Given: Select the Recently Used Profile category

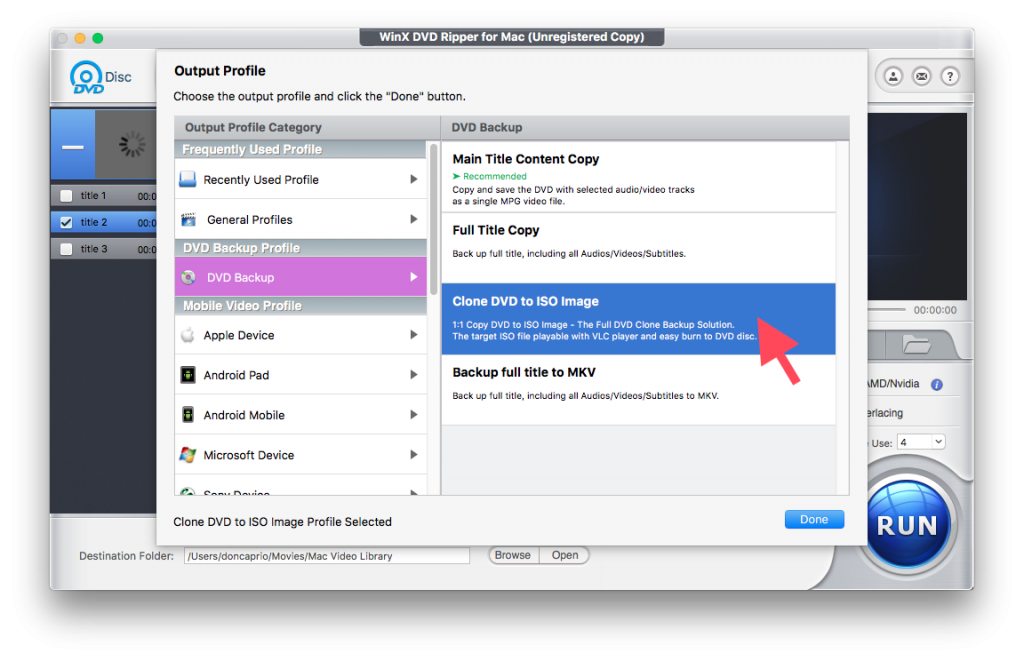Looking at the screenshot, I should point(300,179).
